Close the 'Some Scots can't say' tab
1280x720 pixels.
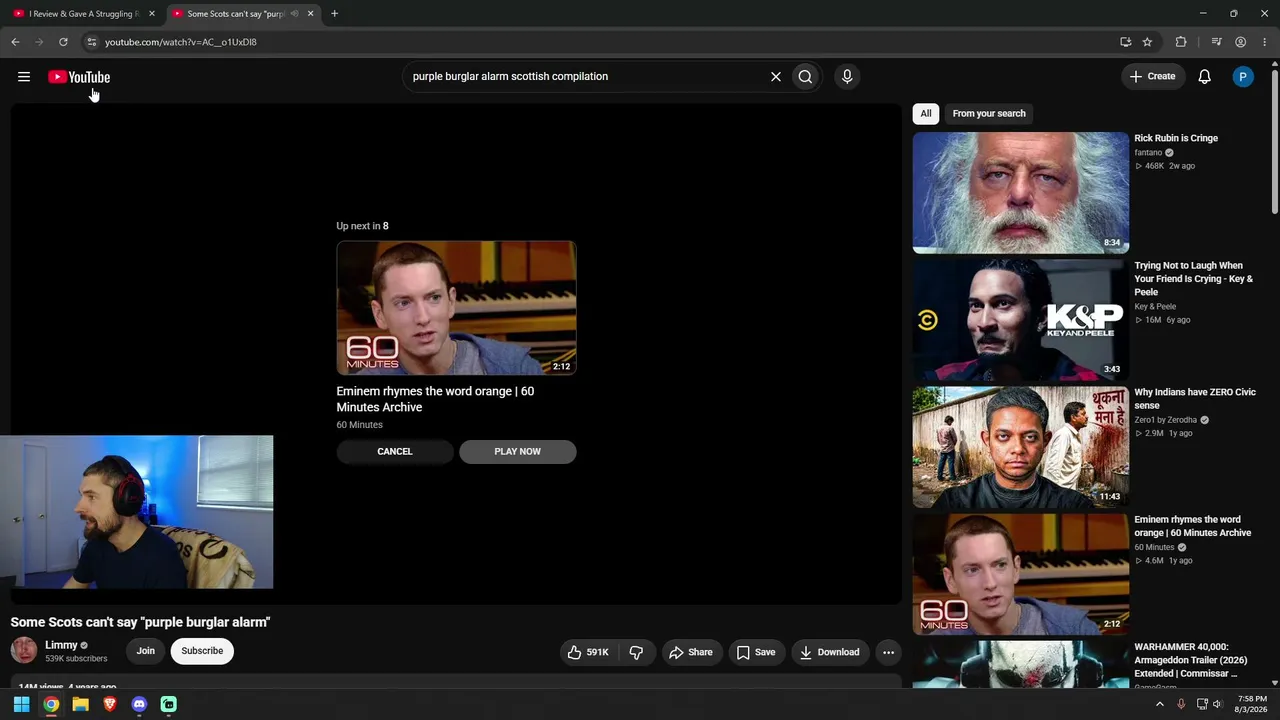pyautogui.click(x=310, y=14)
